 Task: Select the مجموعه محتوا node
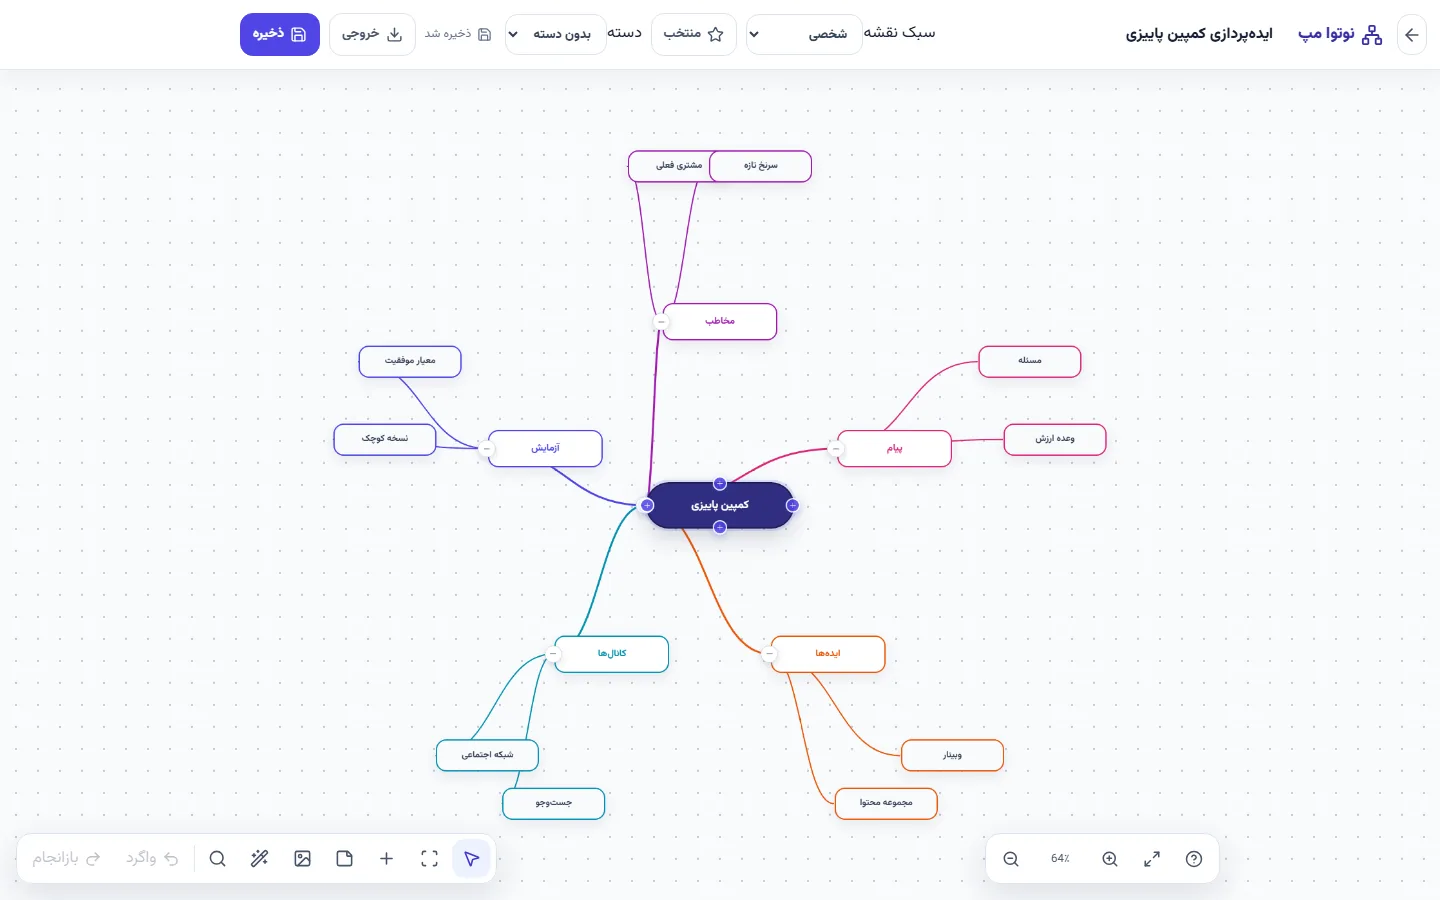tap(886, 804)
